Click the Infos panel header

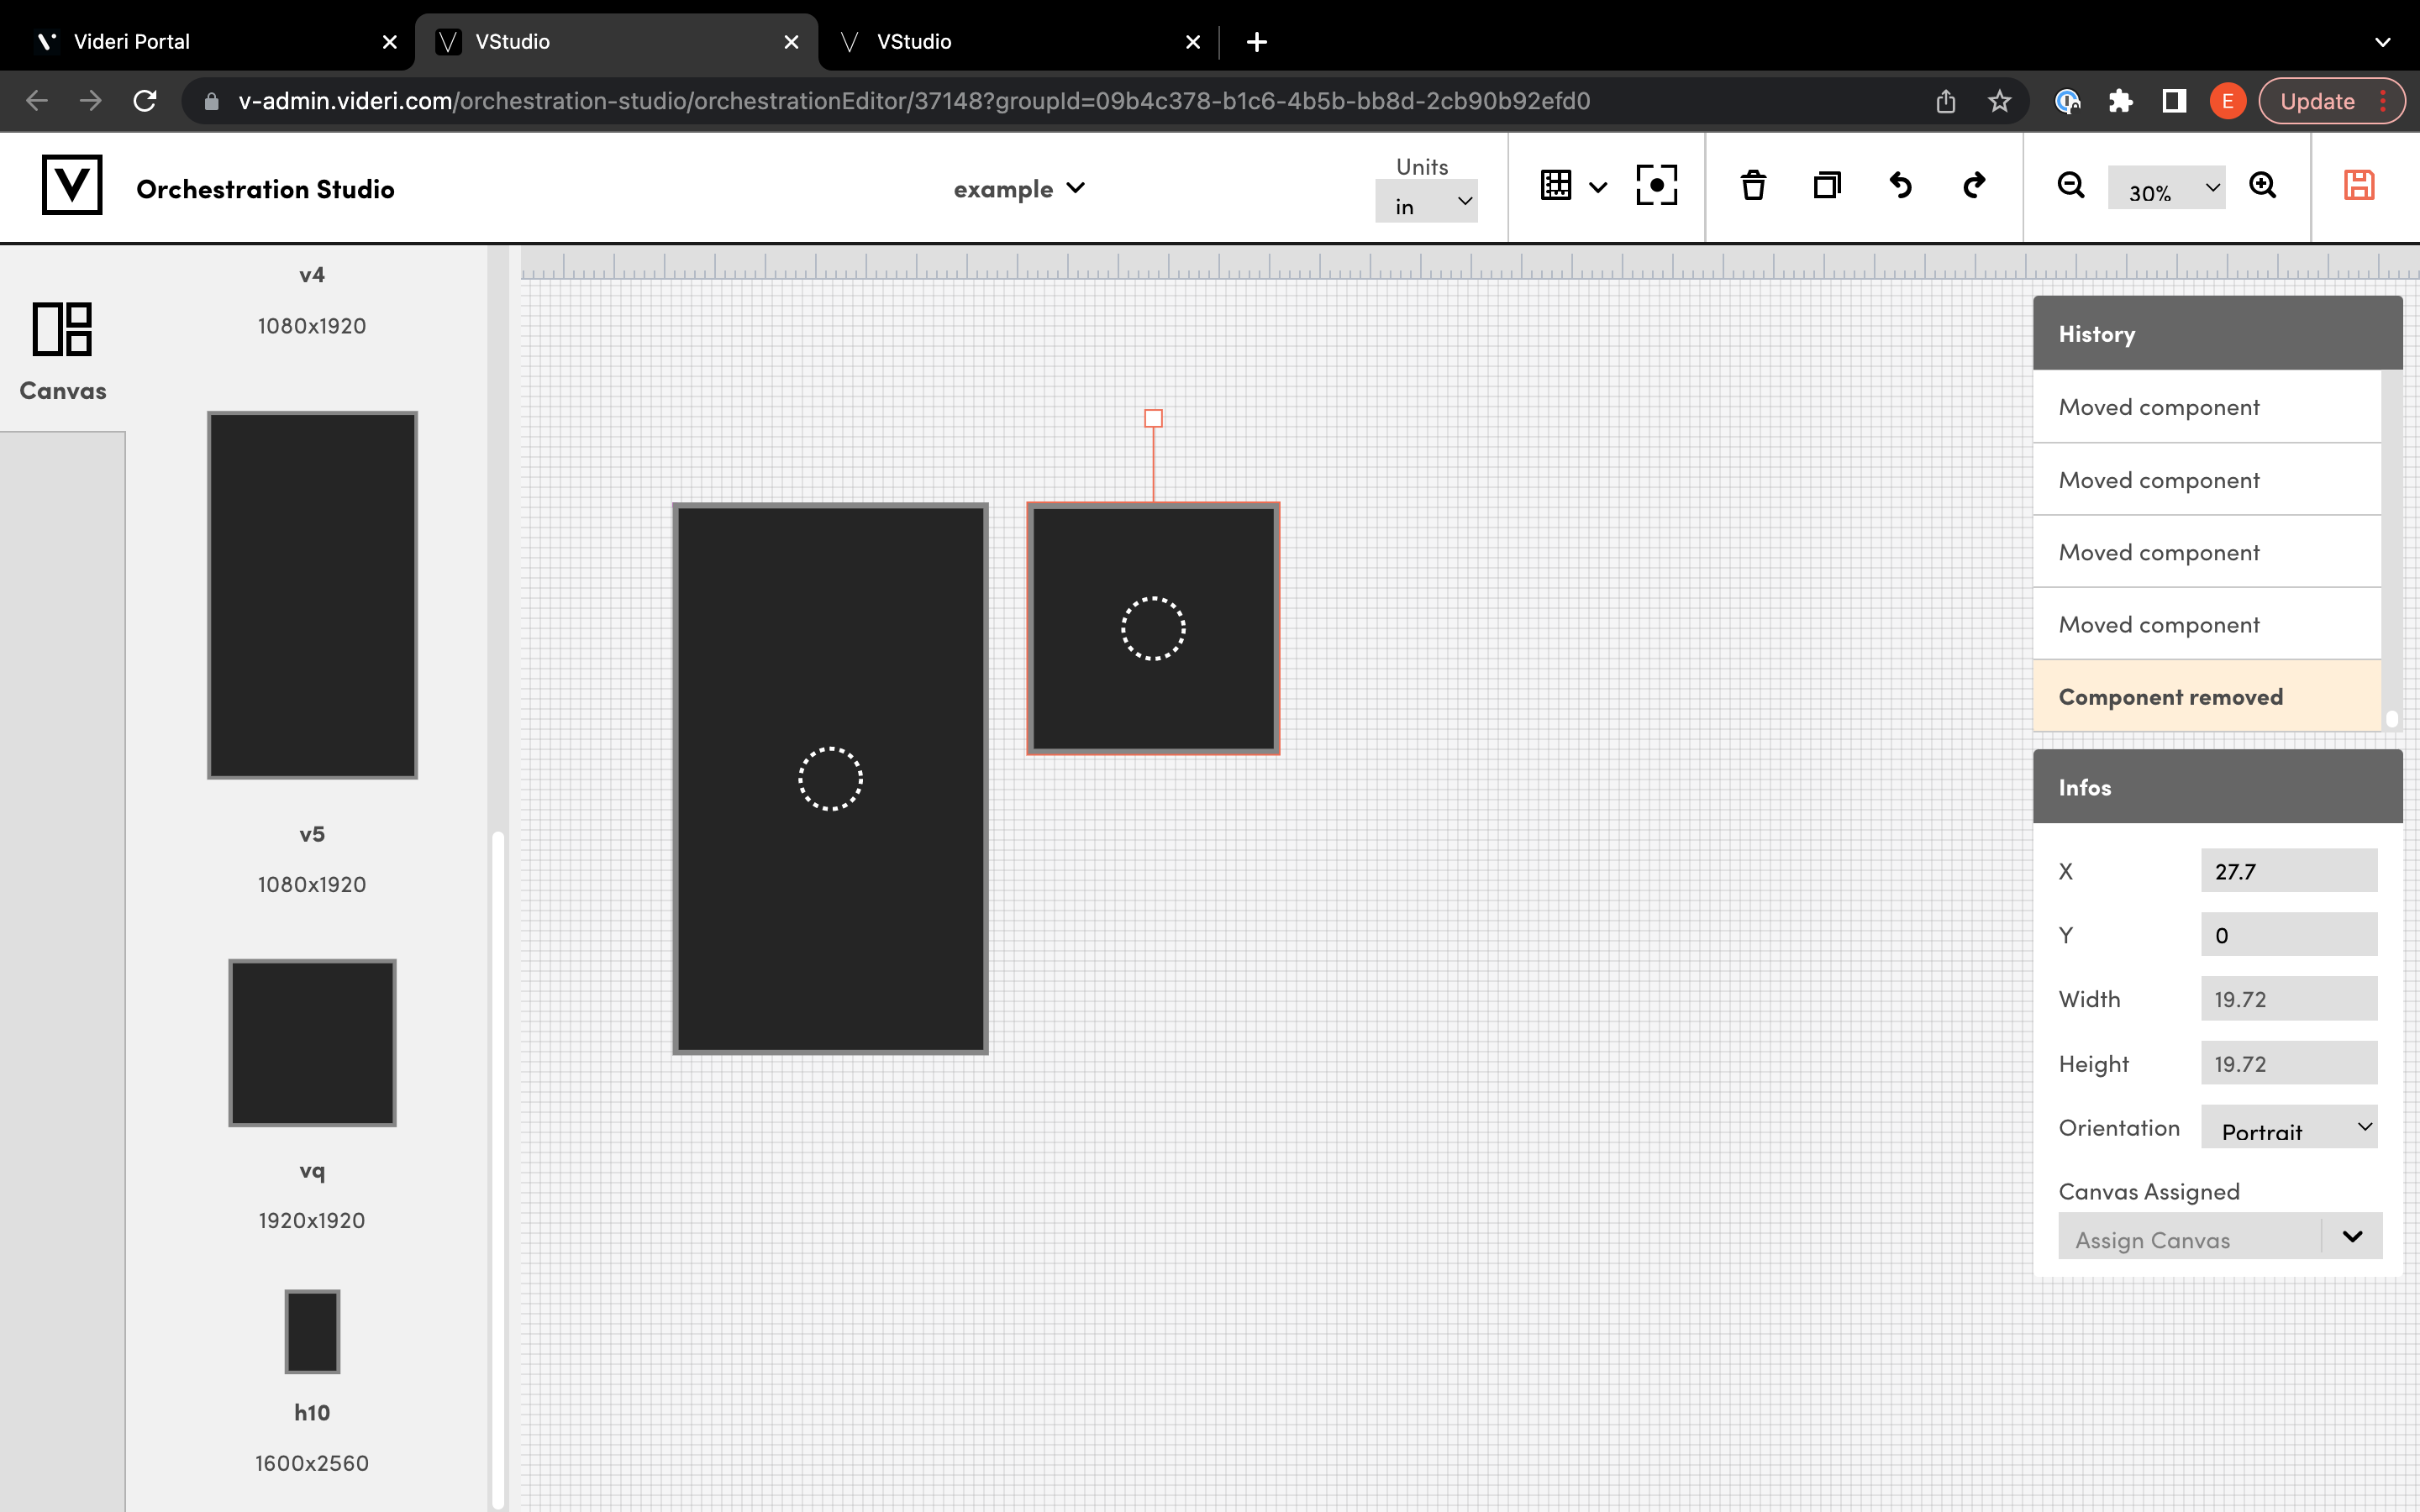2217,787
